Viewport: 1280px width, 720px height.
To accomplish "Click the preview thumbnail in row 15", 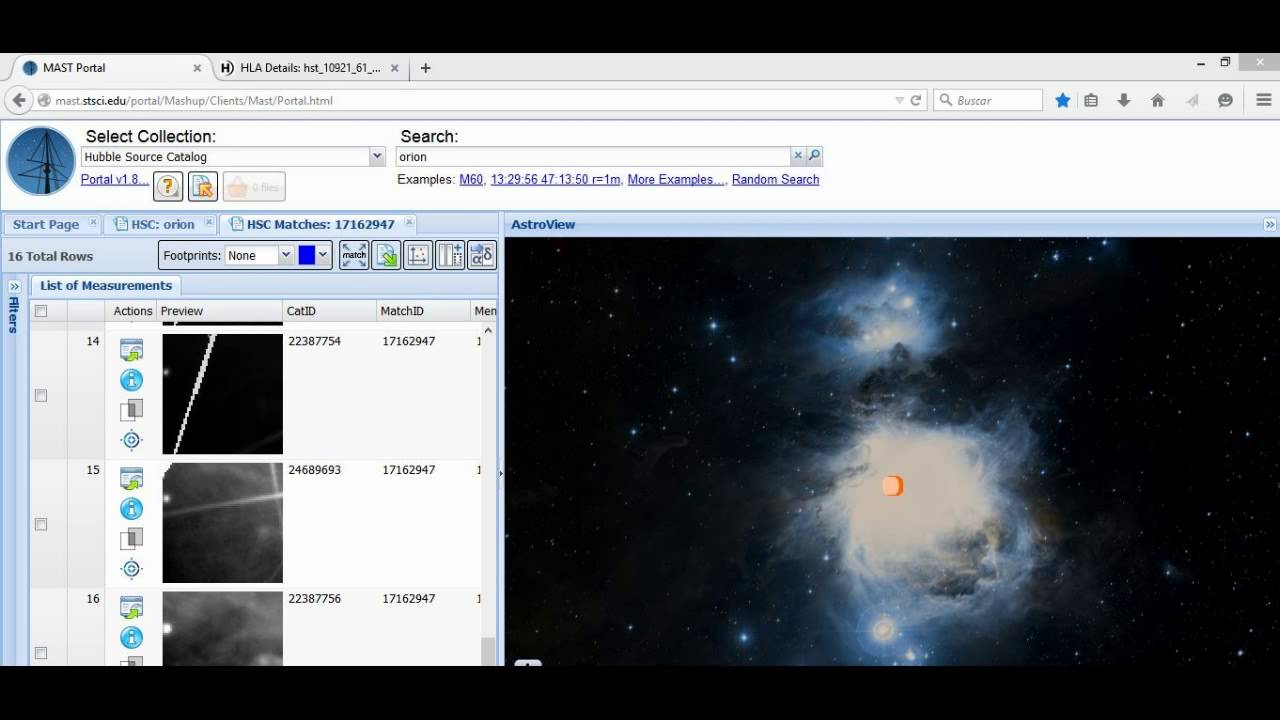I will pos(222,522).
